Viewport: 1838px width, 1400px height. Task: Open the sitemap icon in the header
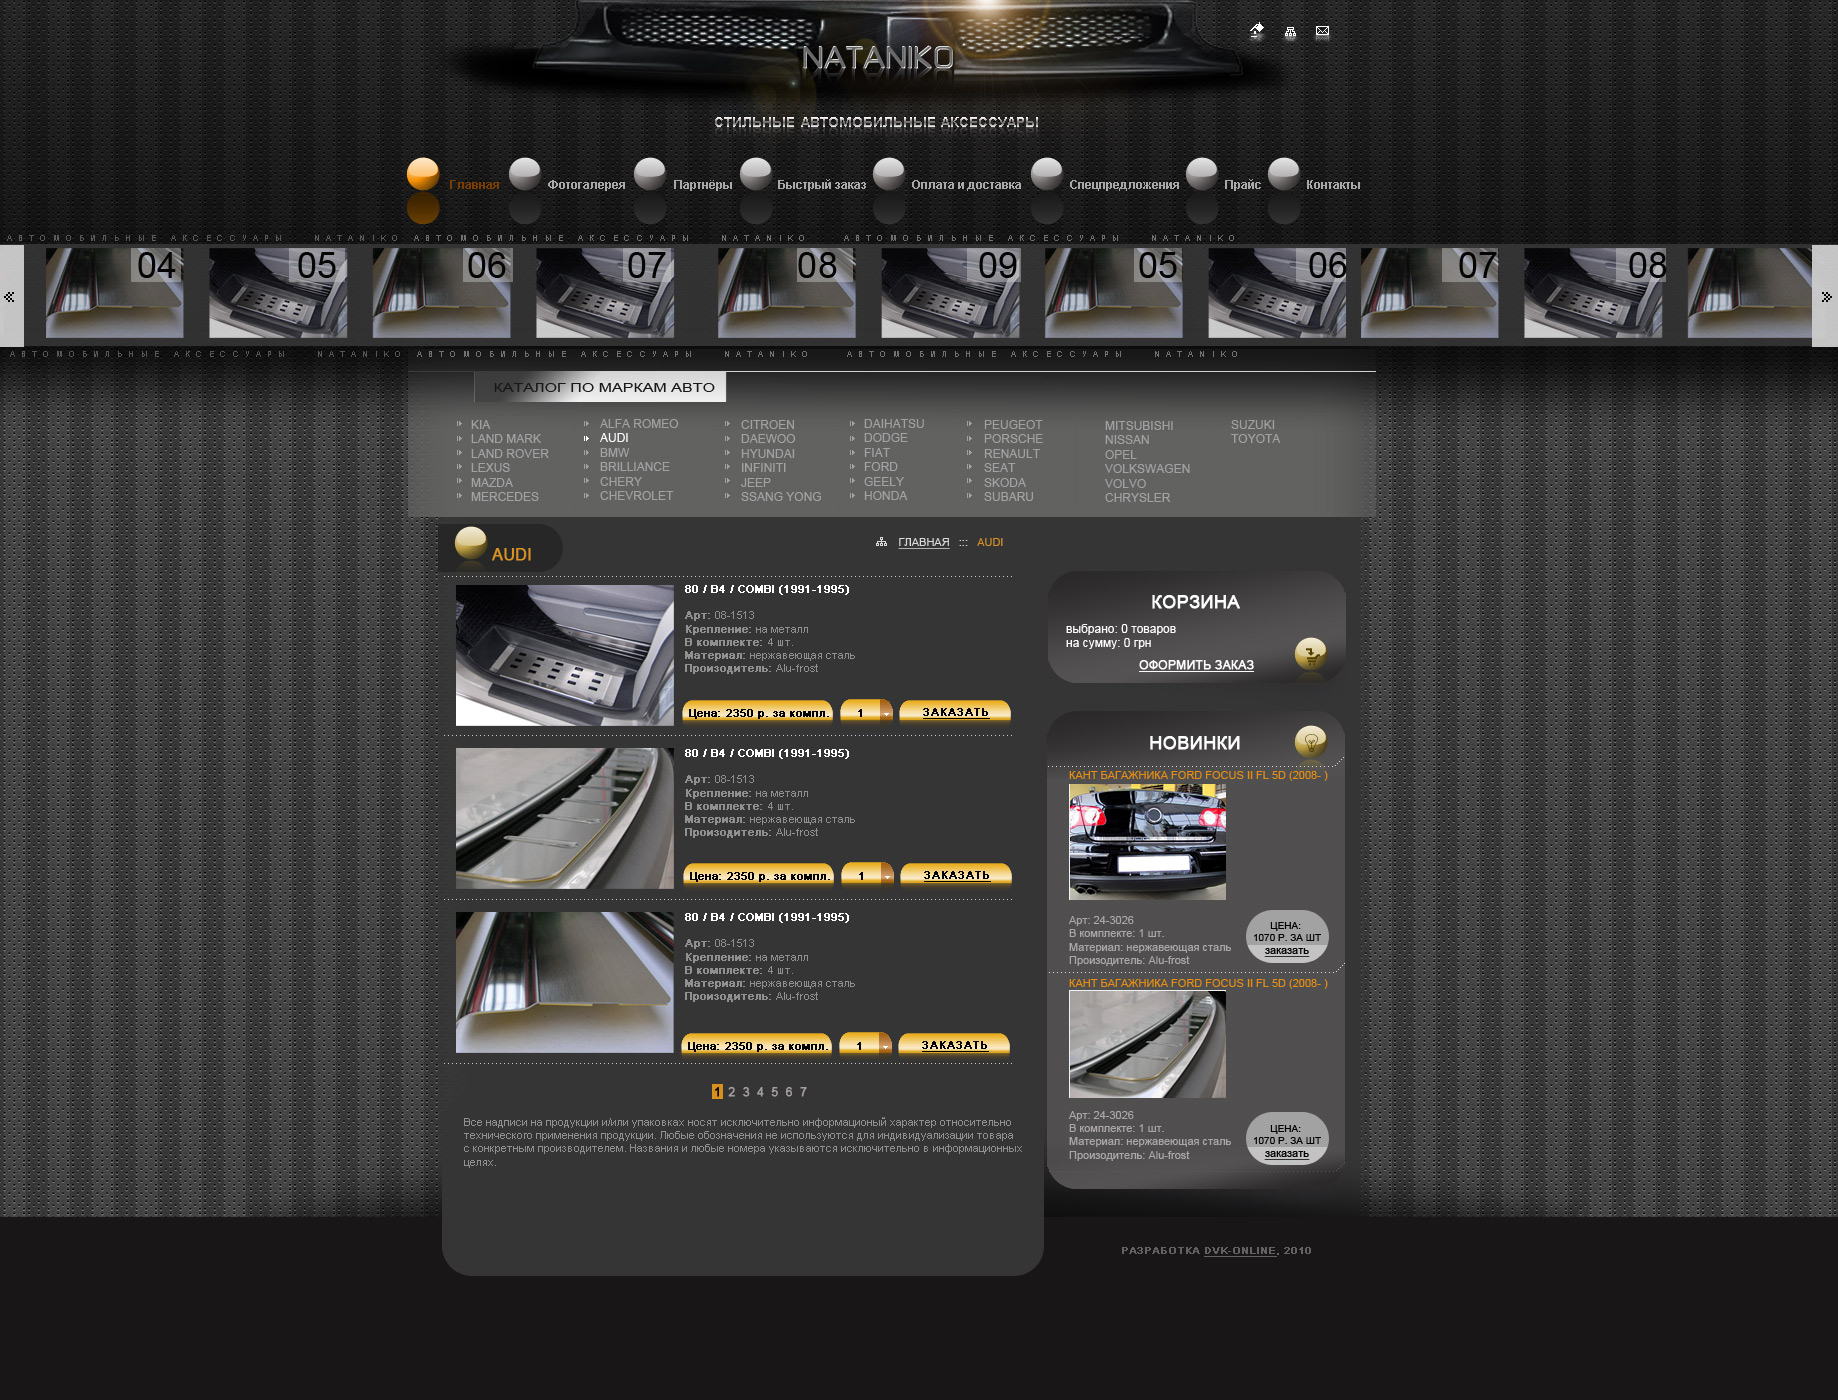pyautogui.click(x=1290, y=32)
